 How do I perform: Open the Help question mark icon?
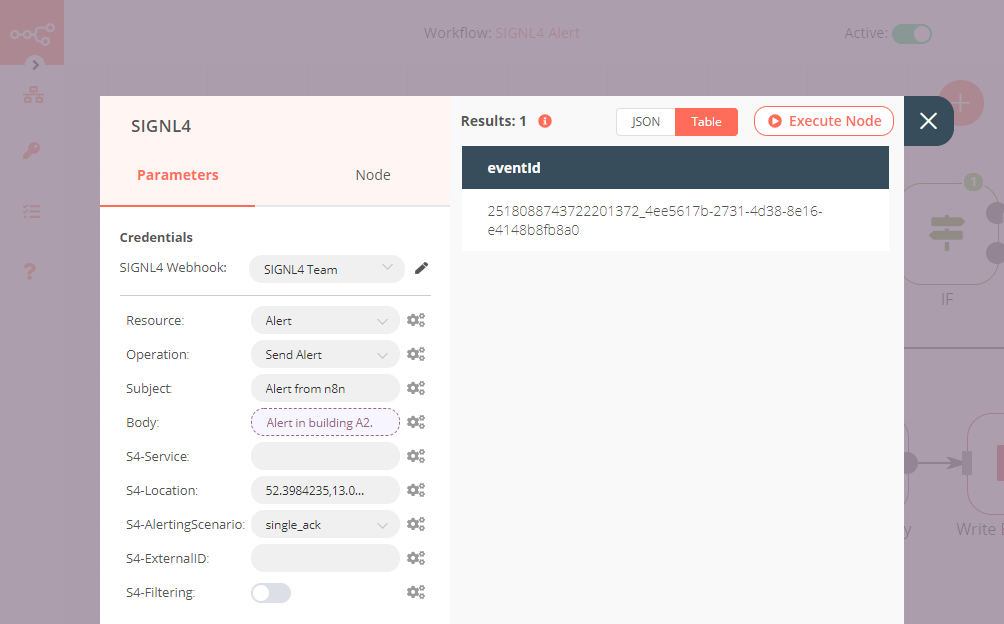click(29, 271)
